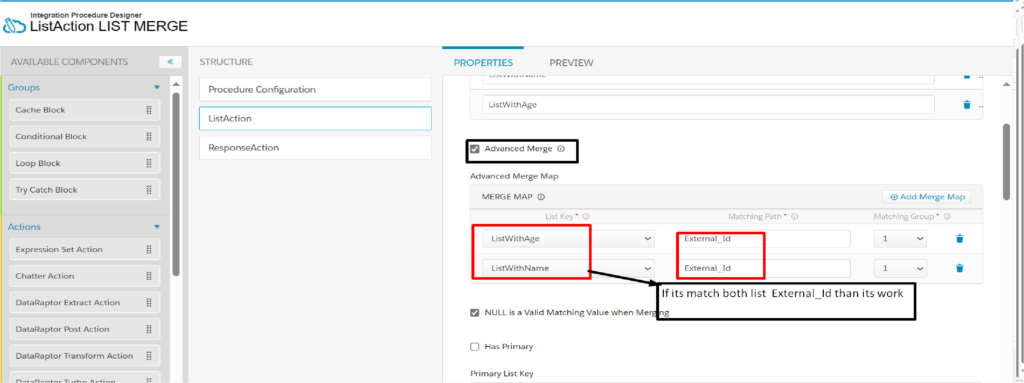The width and height of the screenshot is (1024, 383).
Task: Click trash icon beside ListWithAge input
Action: click(967, 105)
